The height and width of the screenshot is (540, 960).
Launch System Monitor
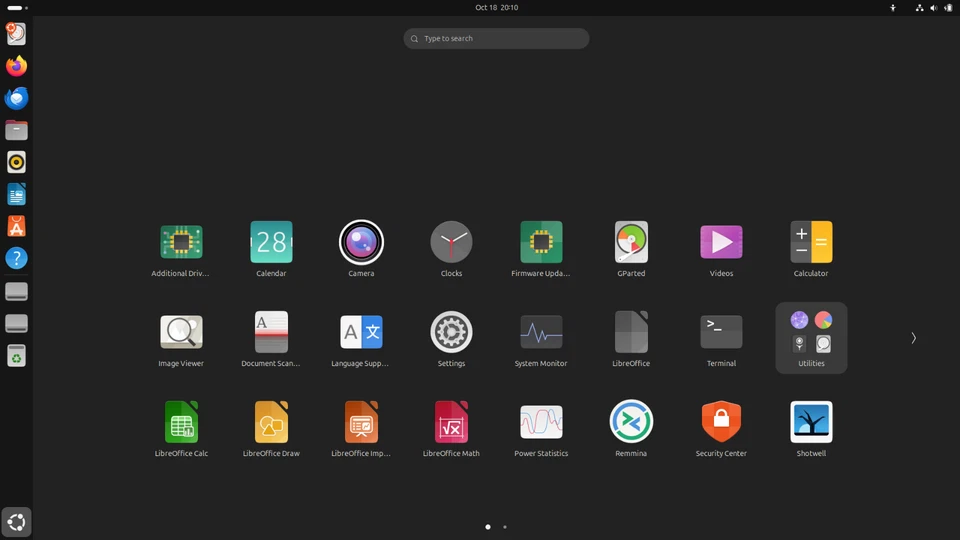tap(541, 332)
